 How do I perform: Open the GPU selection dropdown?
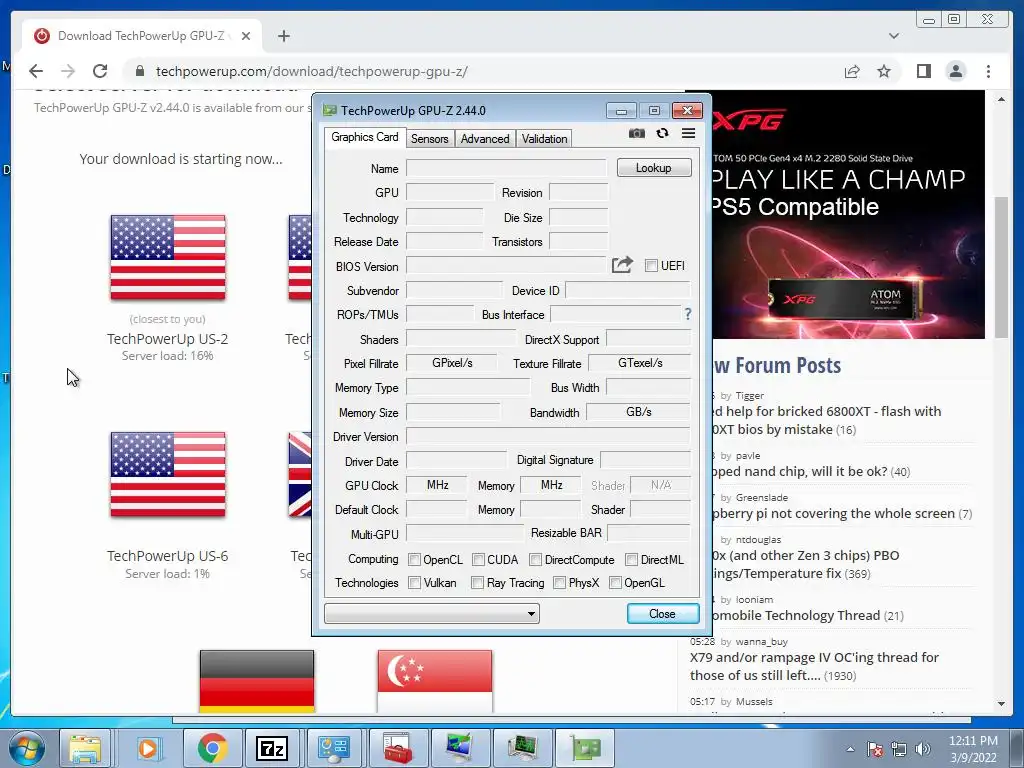tap(432, 613)
